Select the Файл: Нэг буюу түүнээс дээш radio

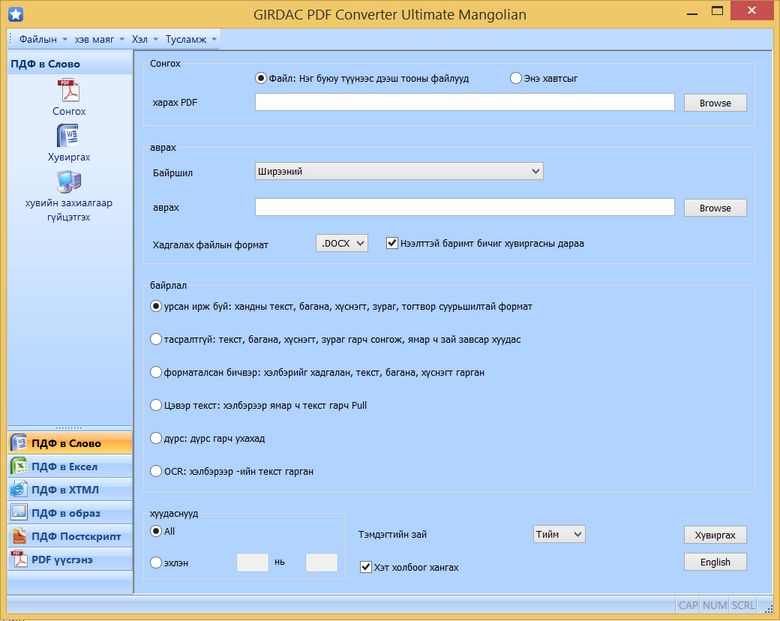[261, 78]
